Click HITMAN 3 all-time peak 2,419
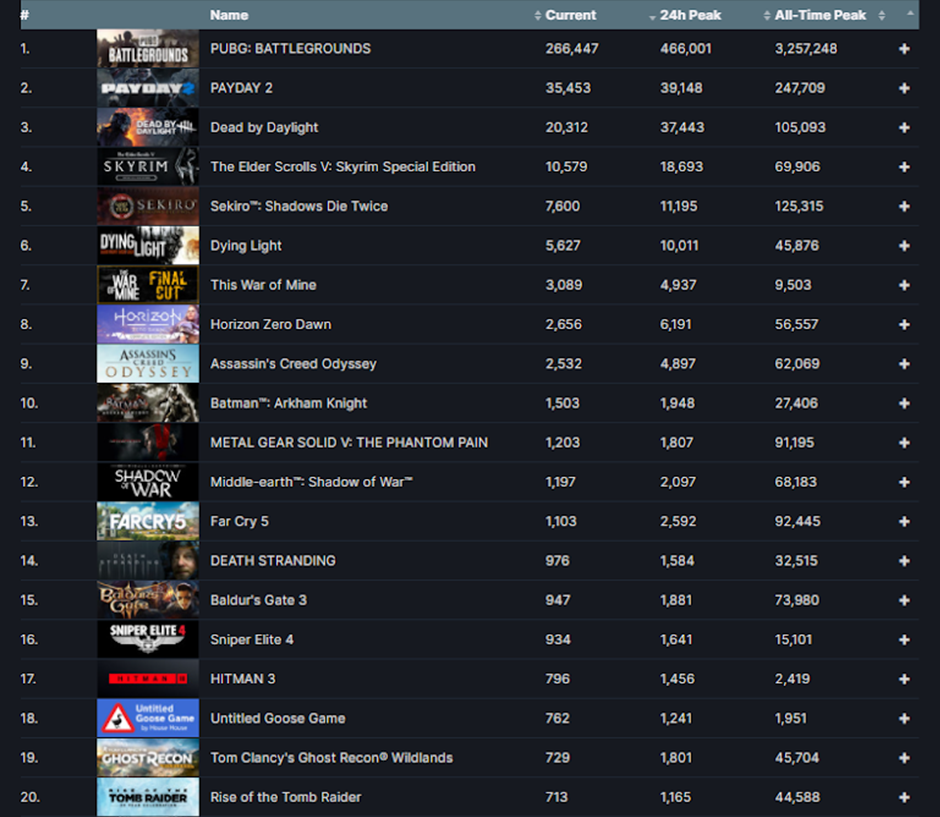The height and width of the screenshot is (817, 940). point(792,679)
